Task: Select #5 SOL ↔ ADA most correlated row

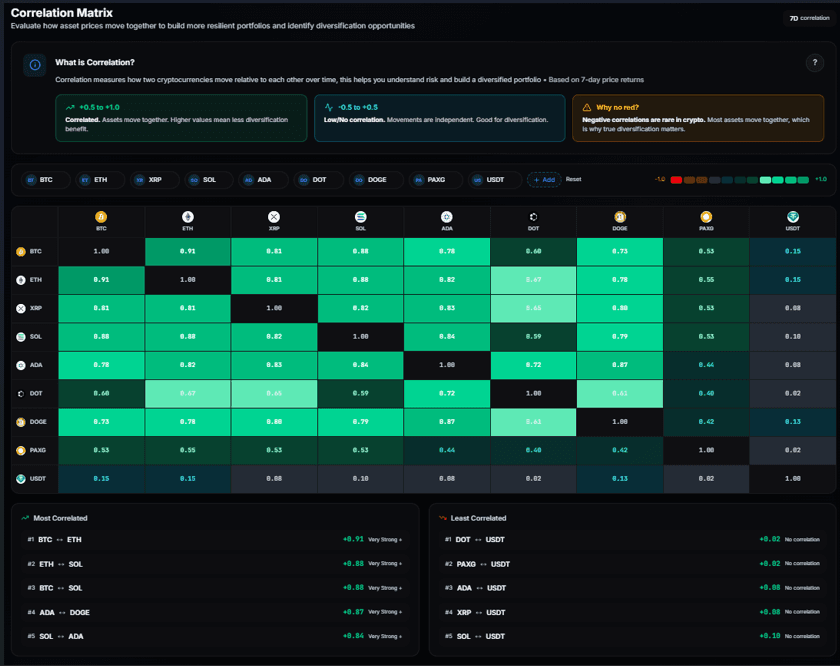Action: coord(215,636)
